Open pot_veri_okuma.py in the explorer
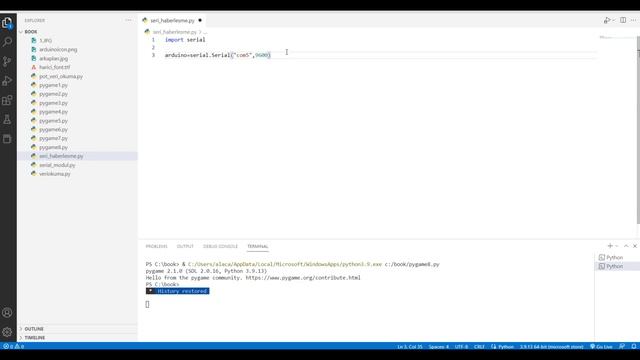Viewport: 640px width, 360px height. (x=61, y=76)
